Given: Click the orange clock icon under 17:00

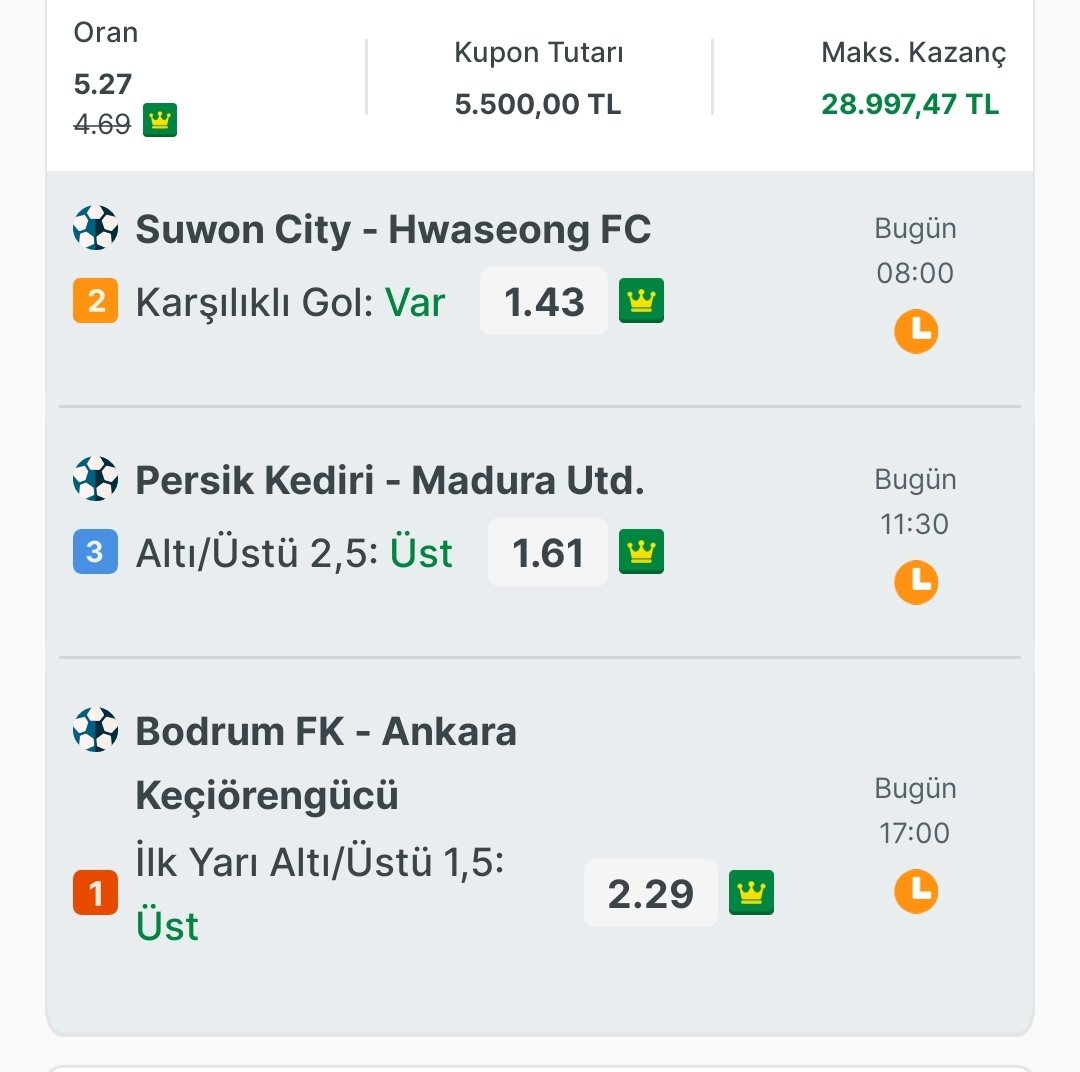Looking at the screenshot, I should coord(916,891).
